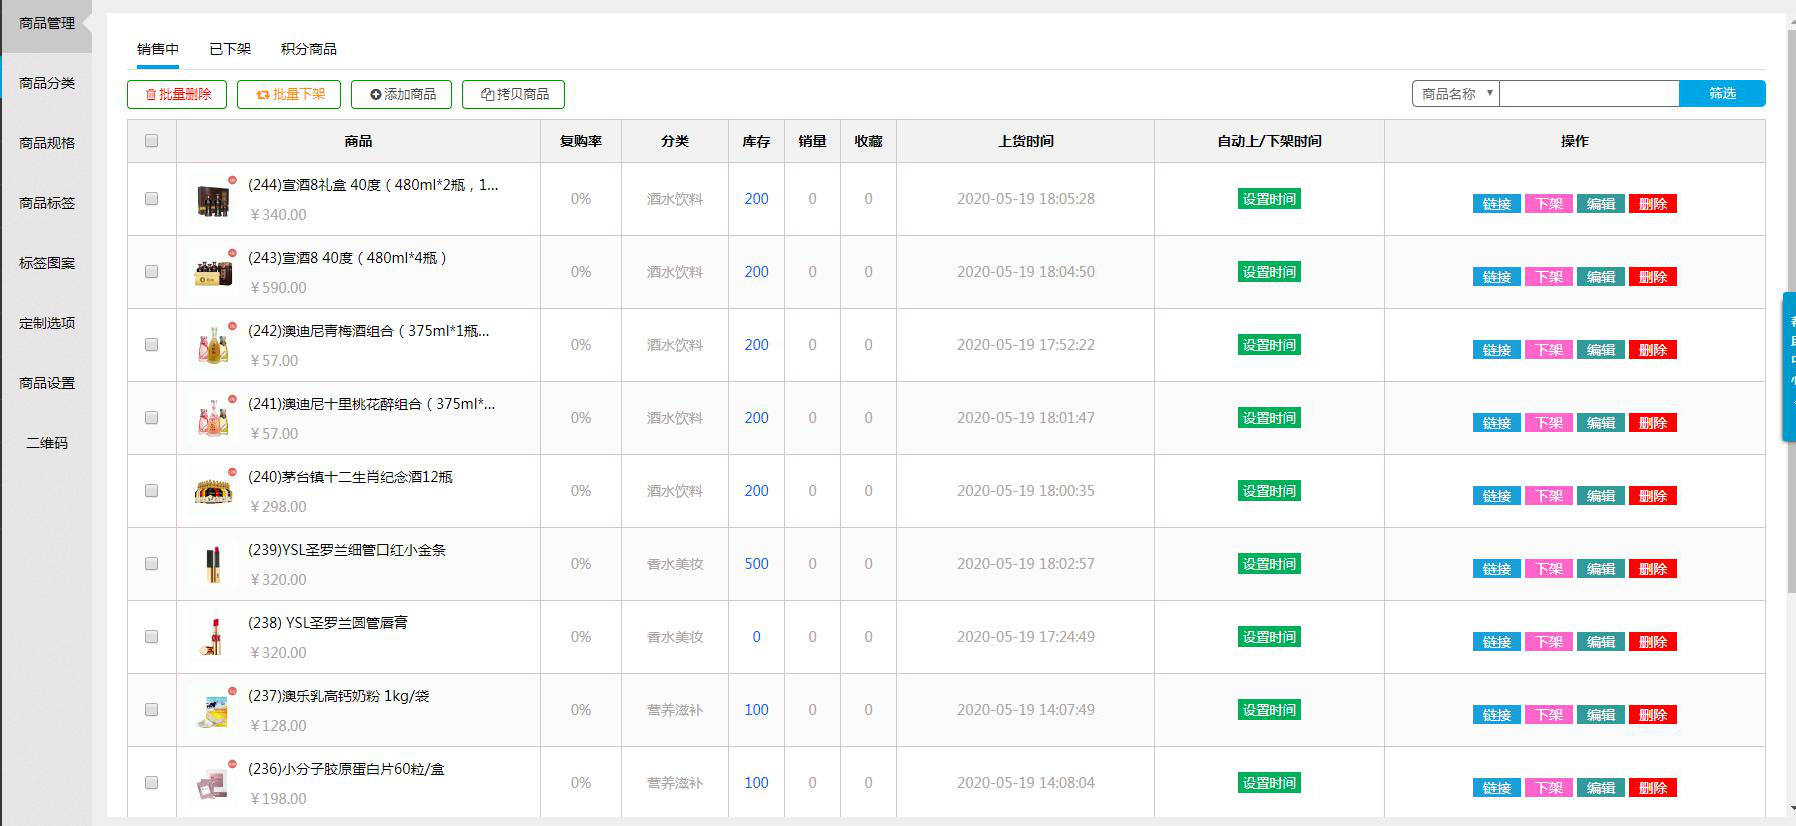1796x826 pixels.
Task: Click product name (240)茅台镇十二生肖纪念酒12瓶
Action: [350, 477]
